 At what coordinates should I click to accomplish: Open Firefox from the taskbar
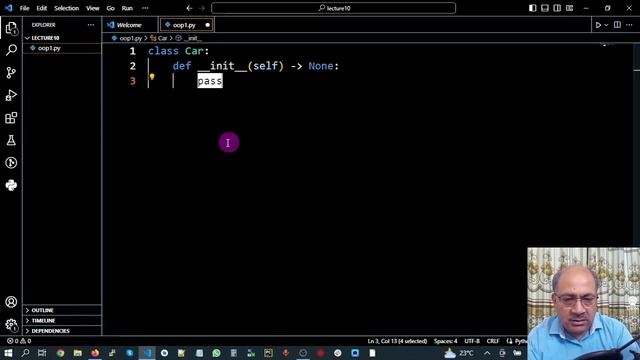(x=95, y=353)
